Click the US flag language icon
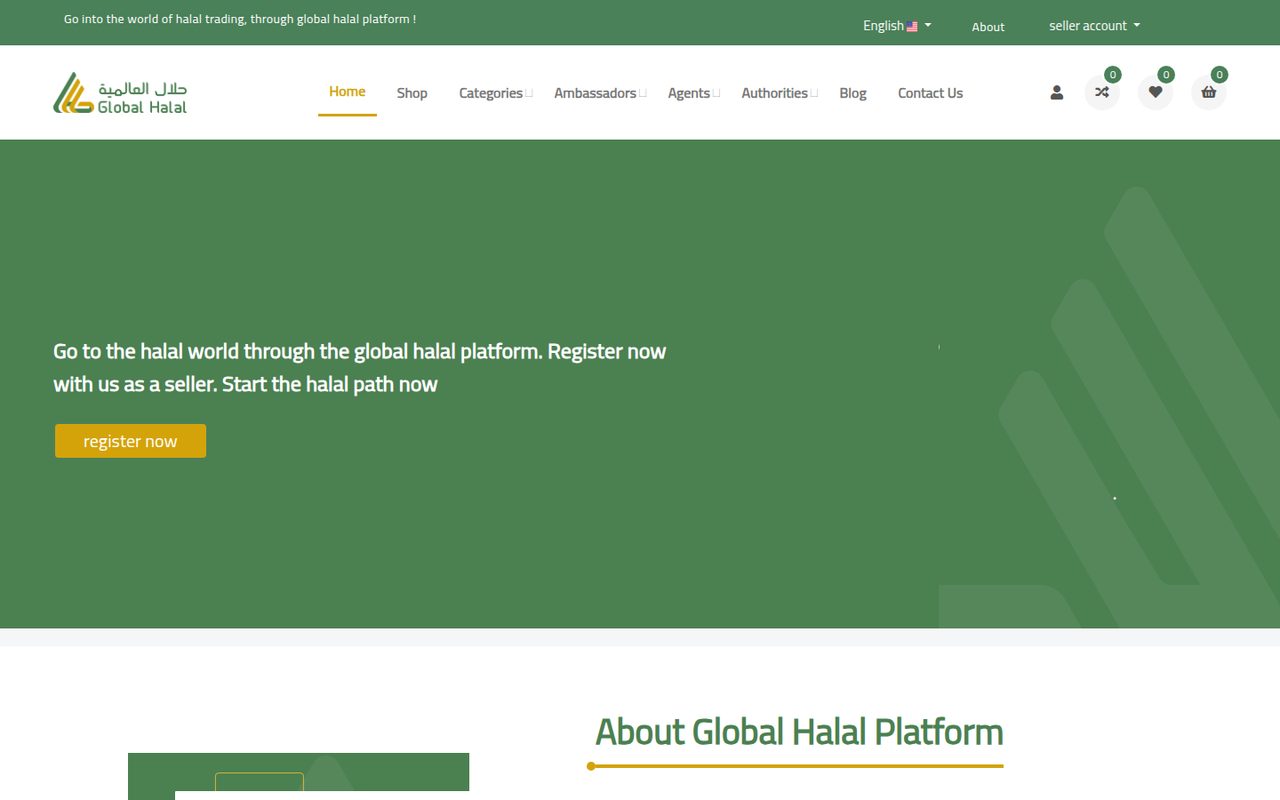Screen dimensions: 1280x800 [912, 27]
